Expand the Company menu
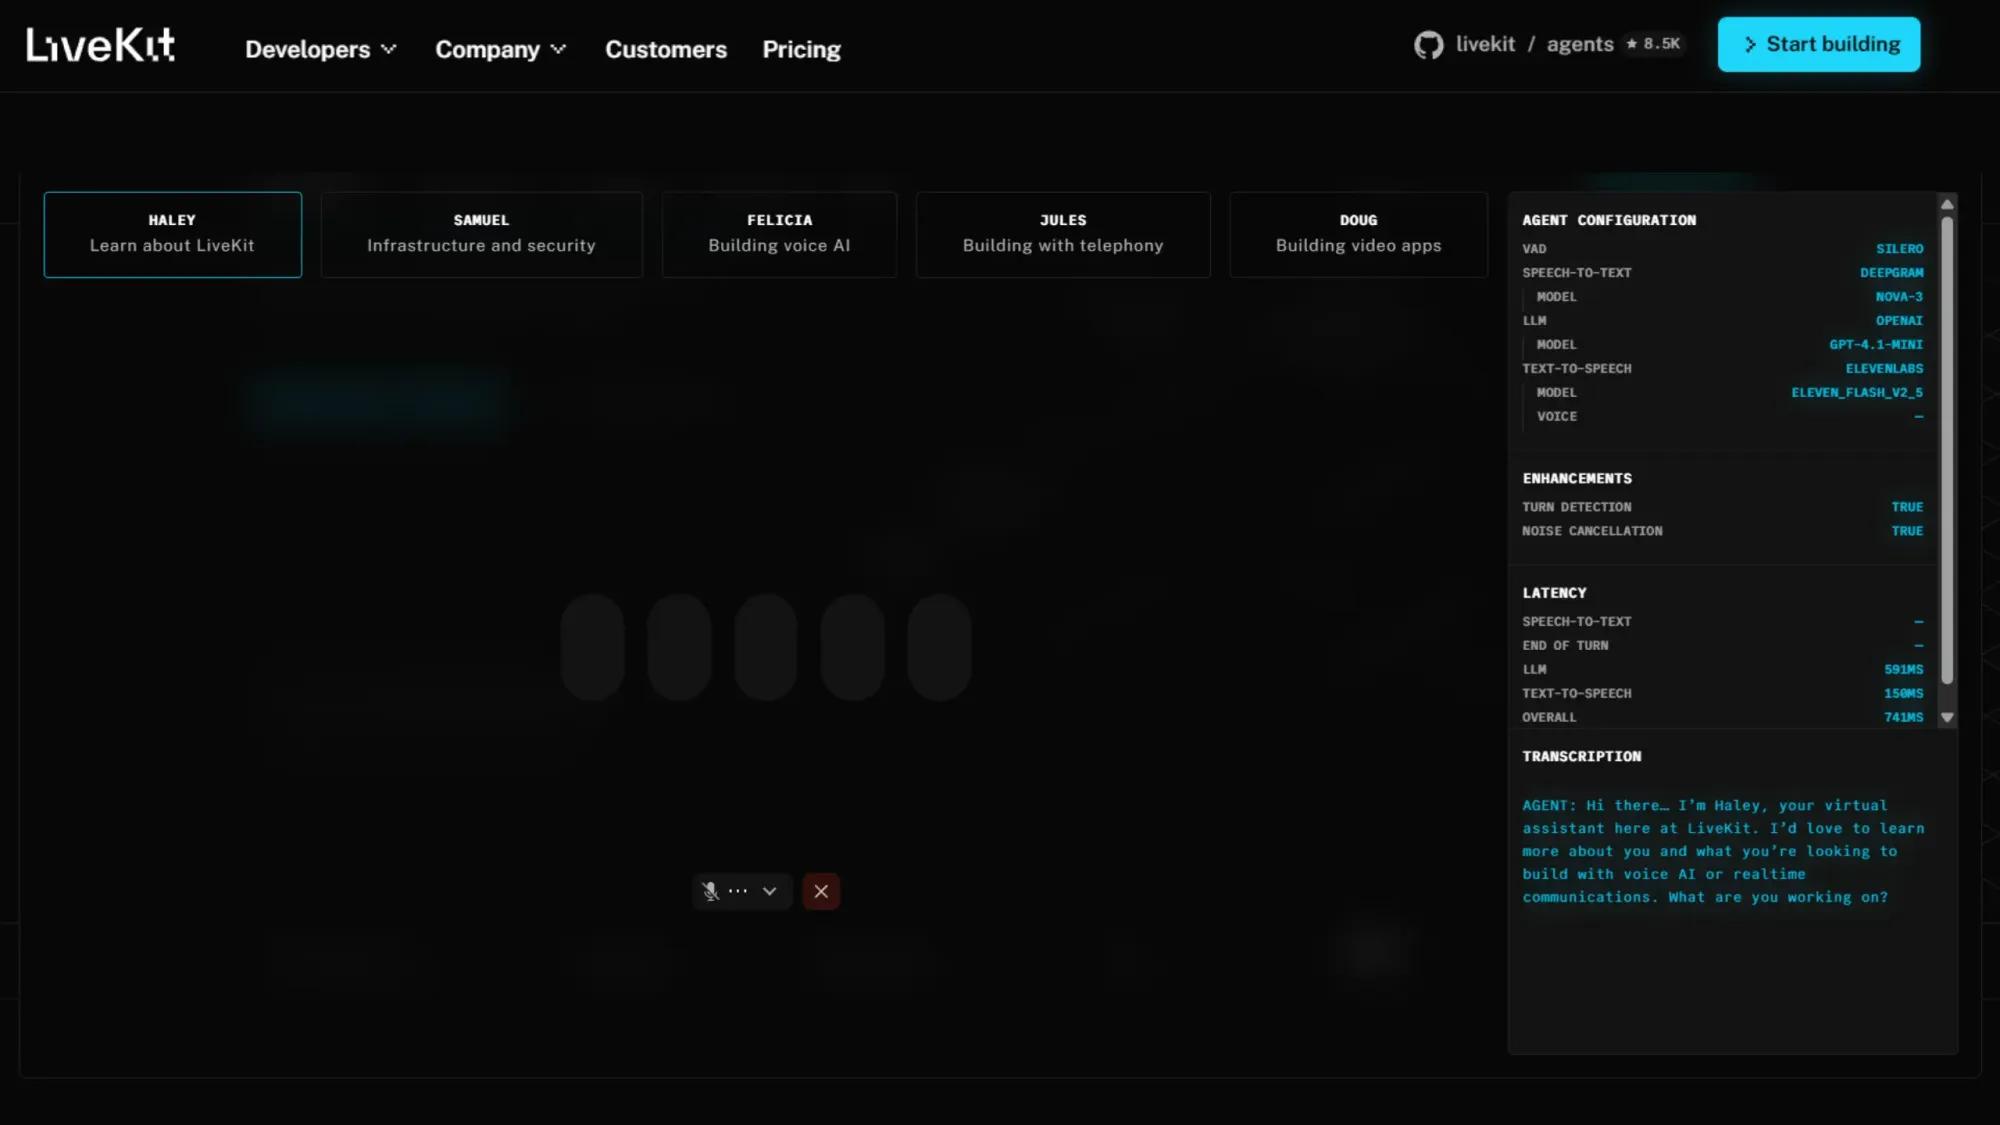The width and height of the screenshot is (2000, 1125). [x=500, y=49]
